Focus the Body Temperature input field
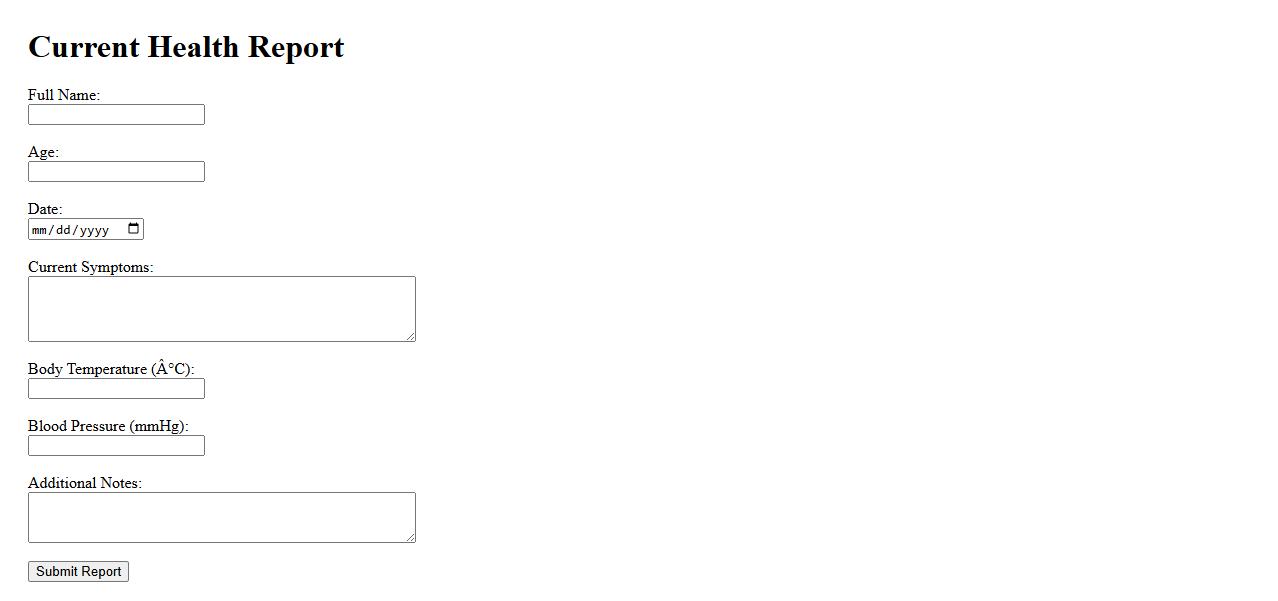1278x601 pixels. point(116,389)
